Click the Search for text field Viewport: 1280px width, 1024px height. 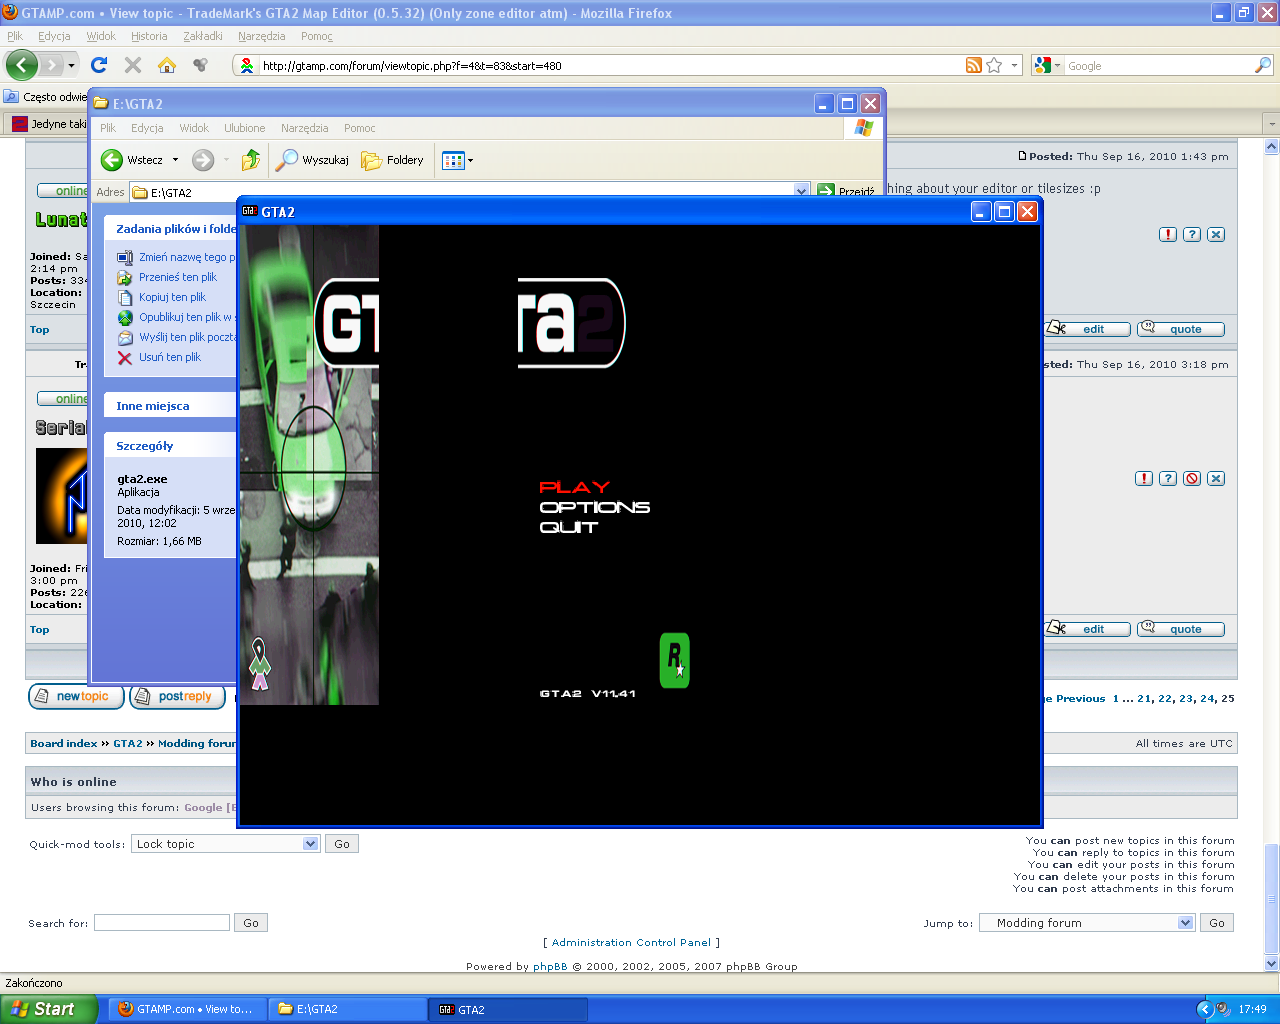pyautogui.click(x=162, y=923)
